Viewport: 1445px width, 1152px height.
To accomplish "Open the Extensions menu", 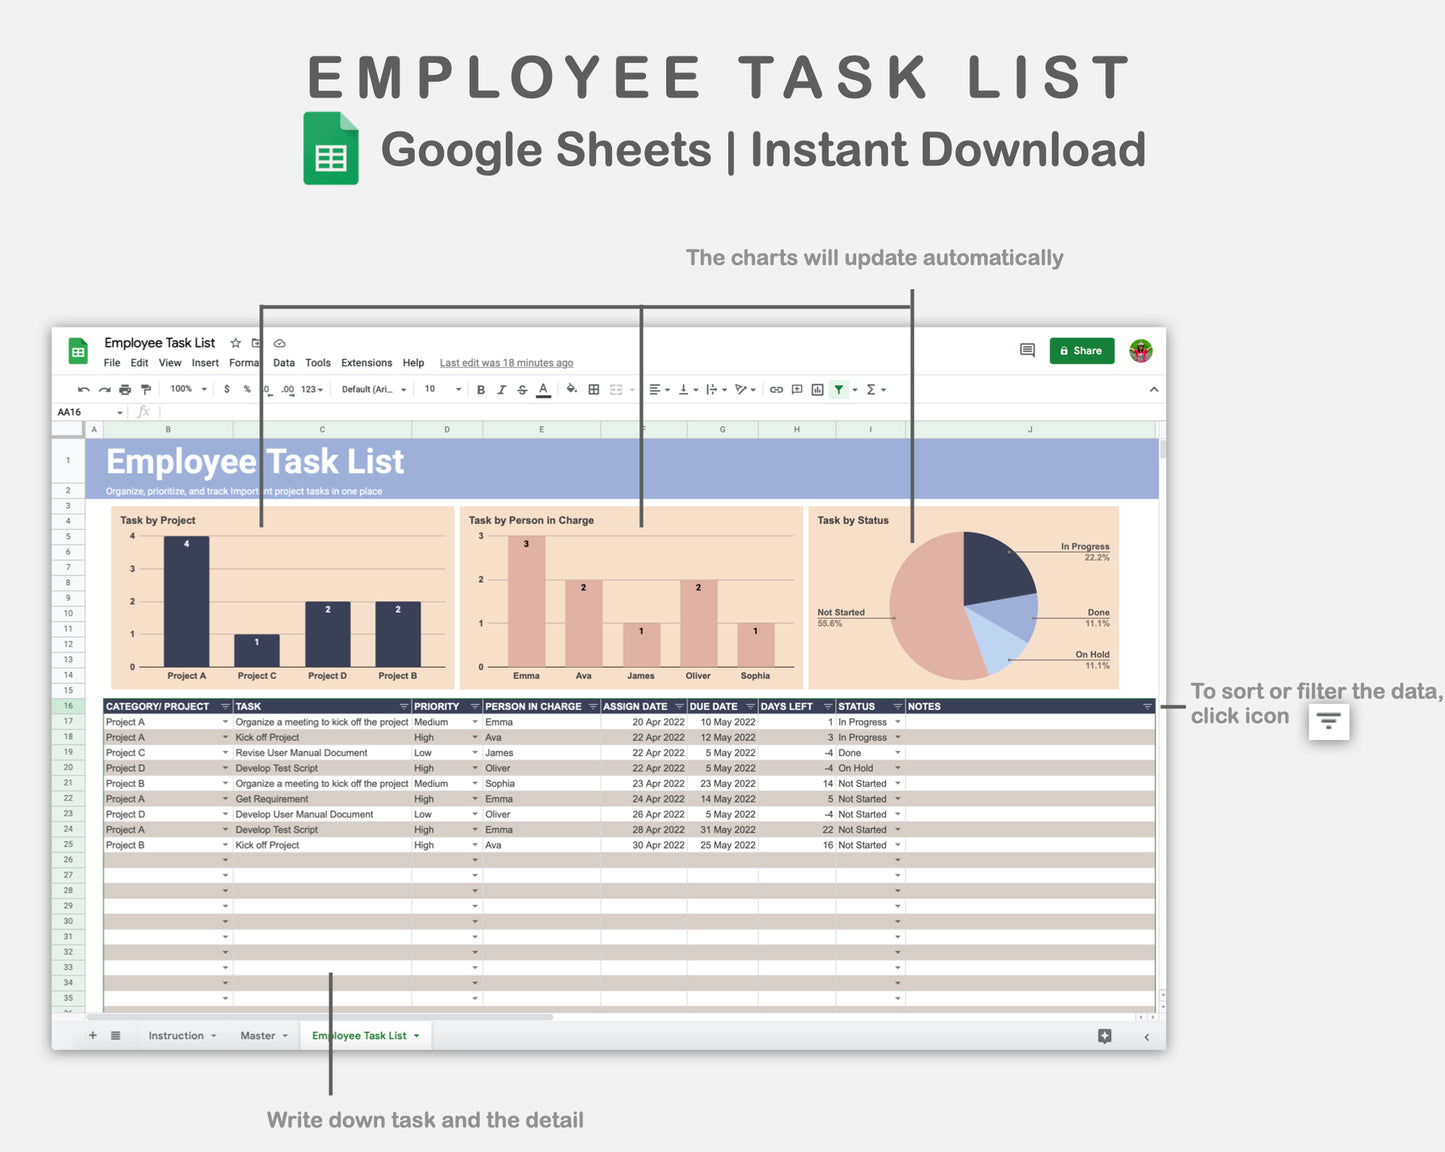I will tap(366, 362).
